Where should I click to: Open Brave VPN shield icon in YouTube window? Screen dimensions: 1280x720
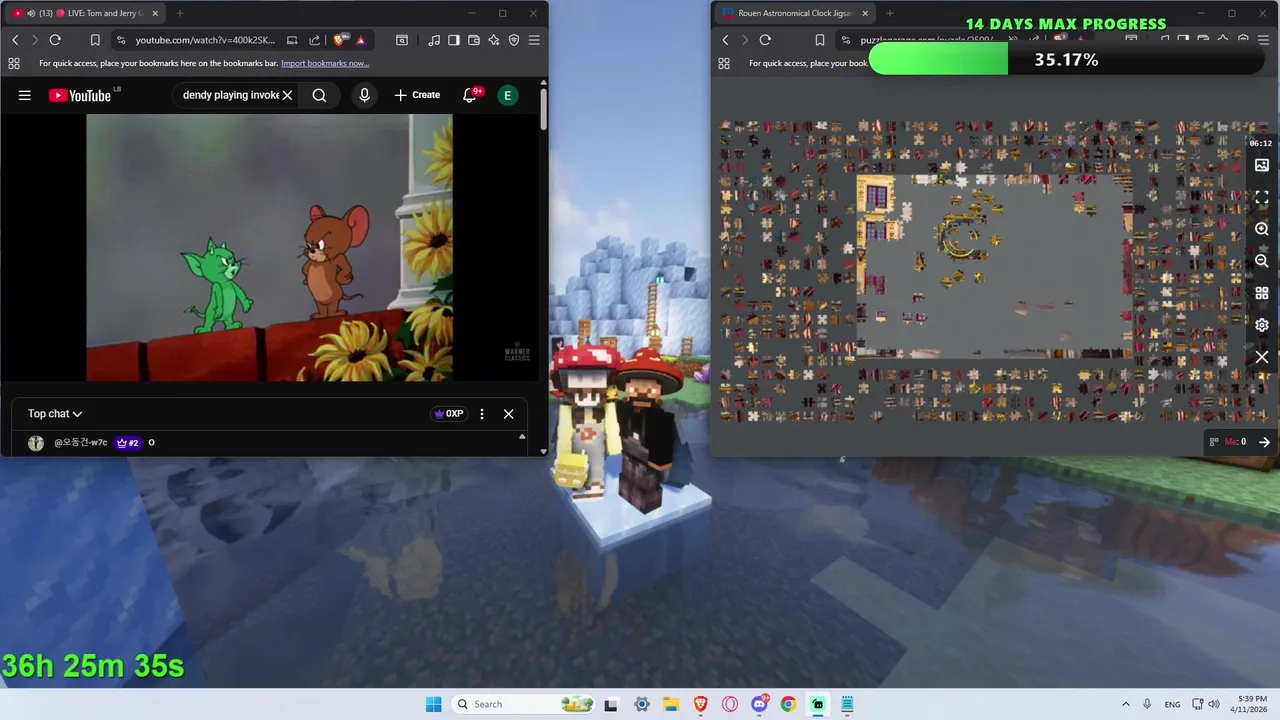point(514,40)
